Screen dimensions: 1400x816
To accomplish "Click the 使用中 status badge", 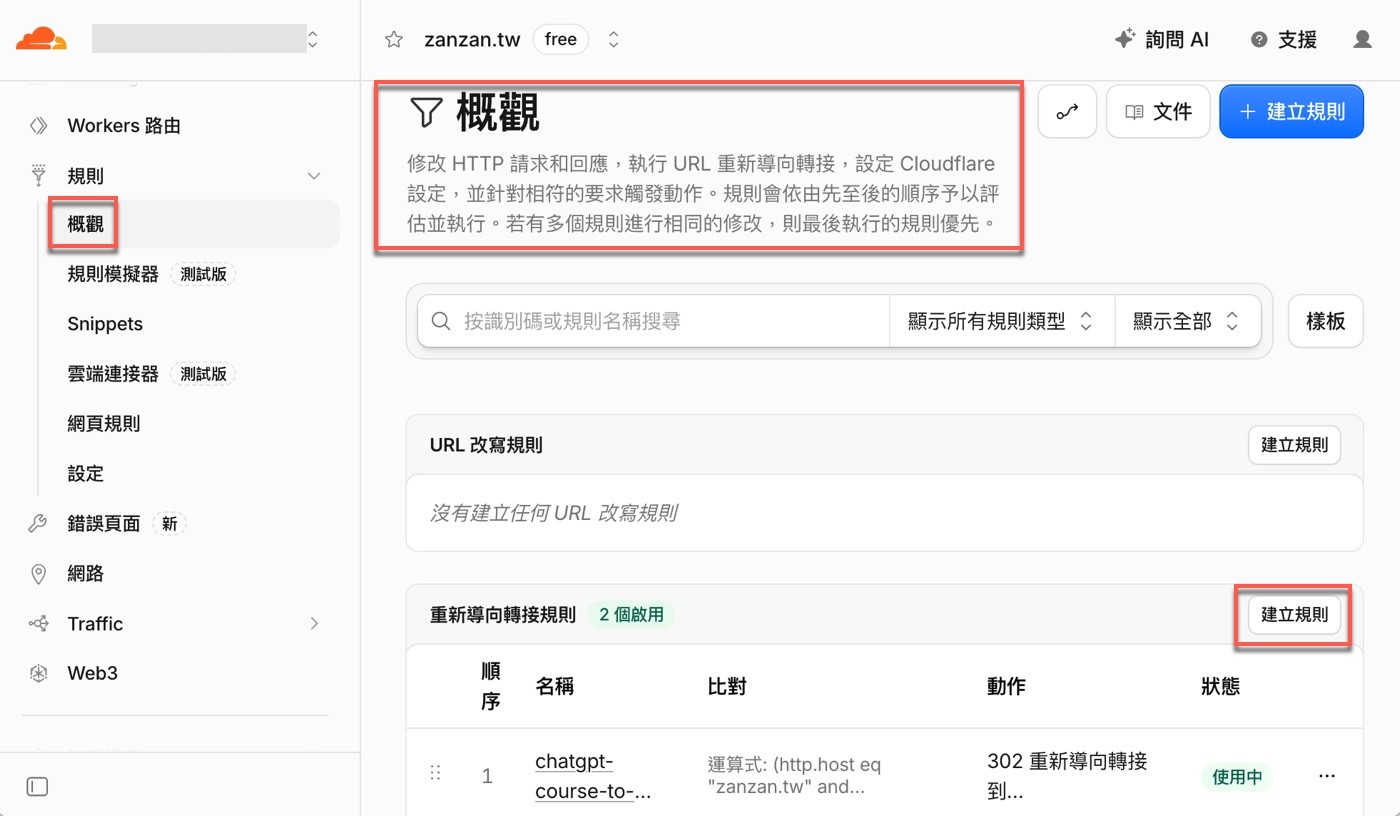I will click(1237, 777).
